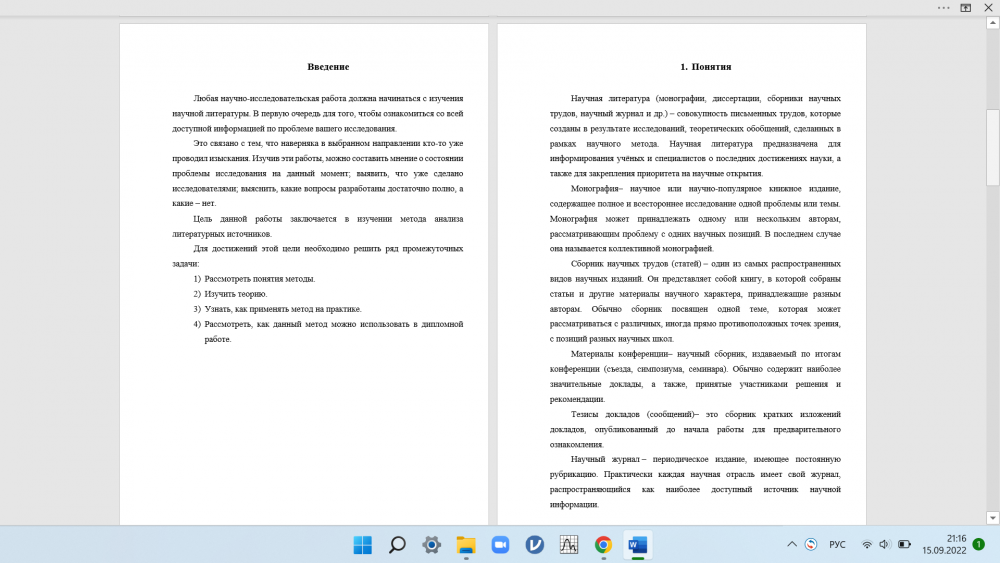Click the volume speaker tray icon
The height and width of the screenshot is (563, 1000).
(x=885, y=545)
